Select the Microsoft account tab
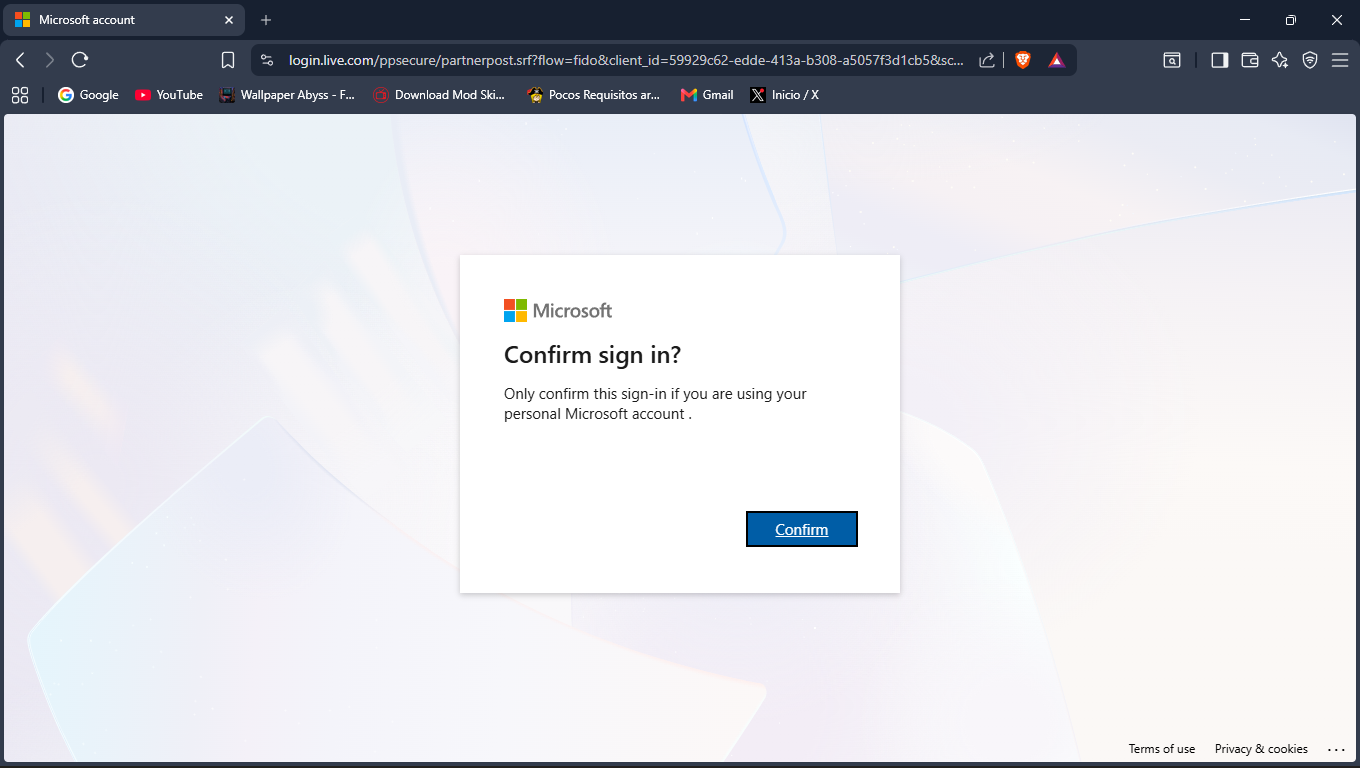1360x768 pixels. 124,20
